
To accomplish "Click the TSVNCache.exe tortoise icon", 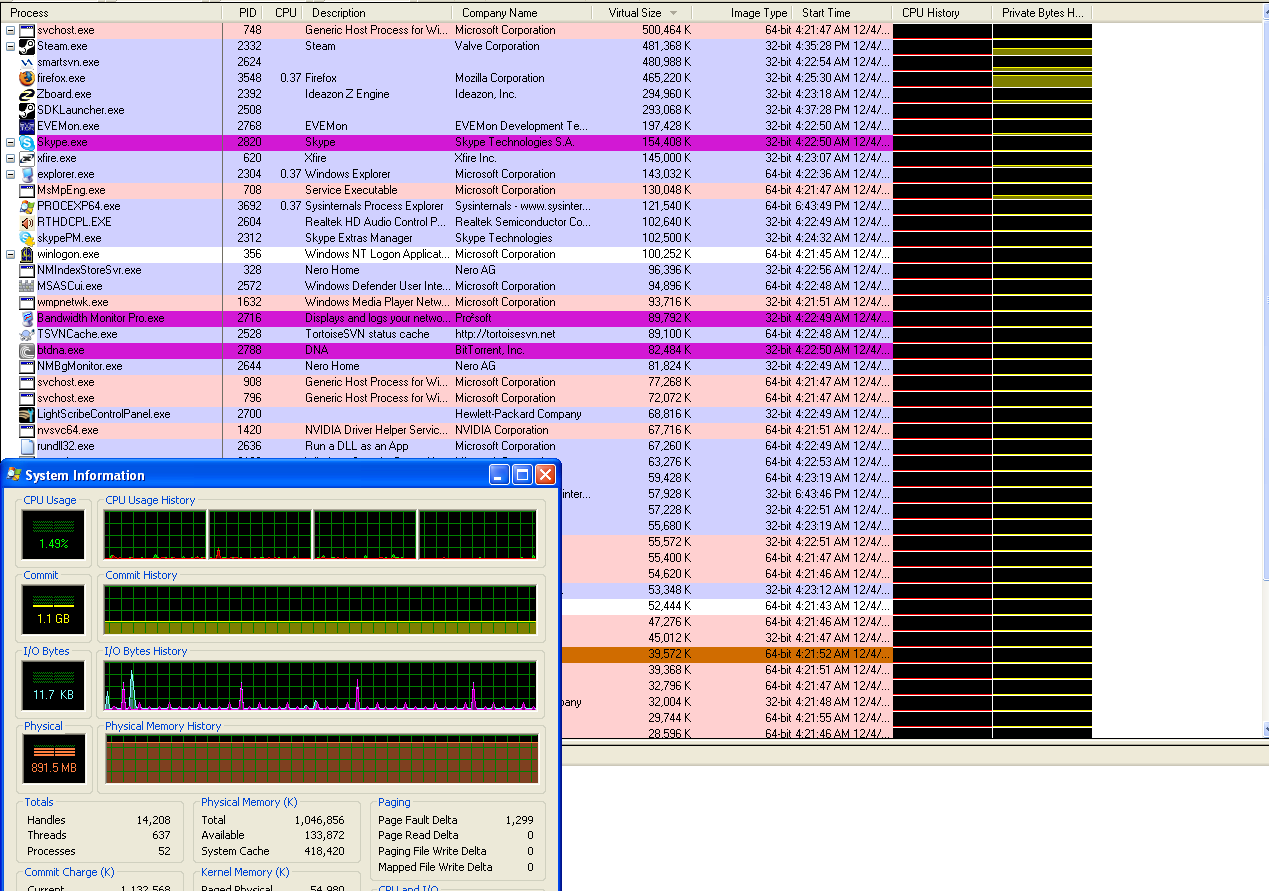I will (x=27, y=334).
